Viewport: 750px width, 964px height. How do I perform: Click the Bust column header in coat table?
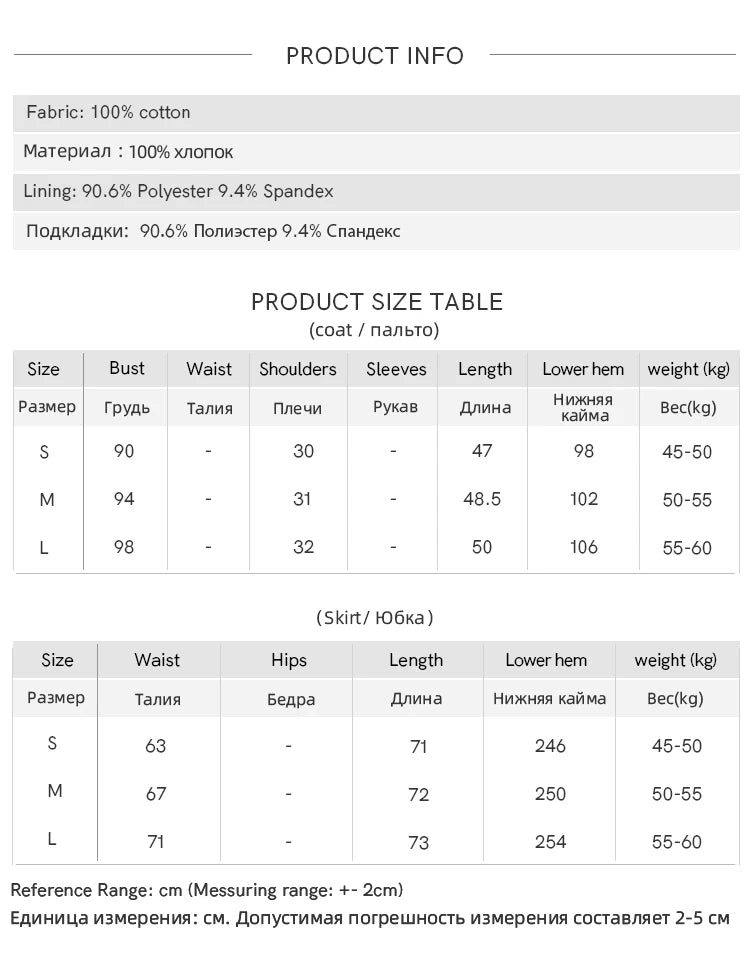127,368
